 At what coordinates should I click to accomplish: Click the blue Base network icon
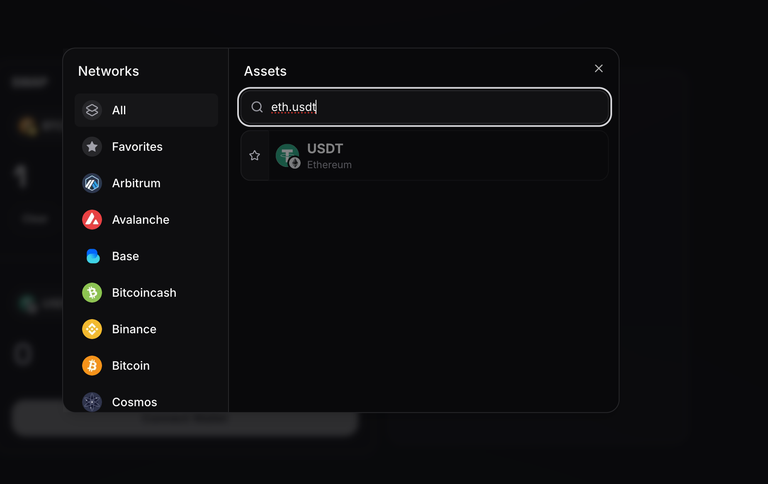(92, 256)
